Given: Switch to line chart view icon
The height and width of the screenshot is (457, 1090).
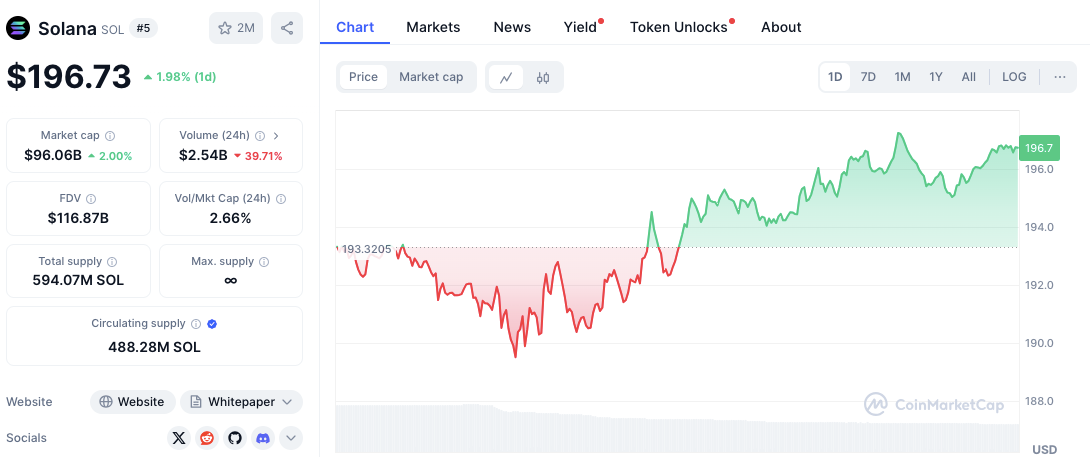Looking at the screenshot, I should click(506, 77).
